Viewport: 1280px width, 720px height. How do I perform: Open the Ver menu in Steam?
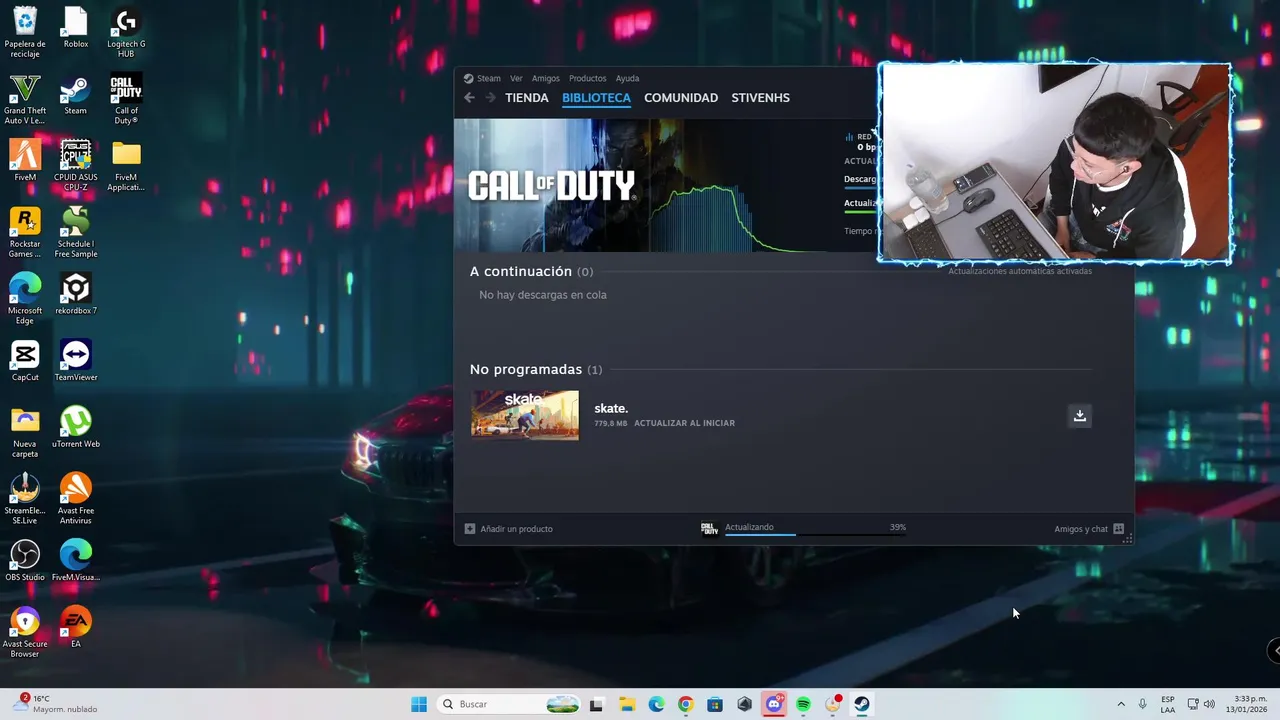516,78
